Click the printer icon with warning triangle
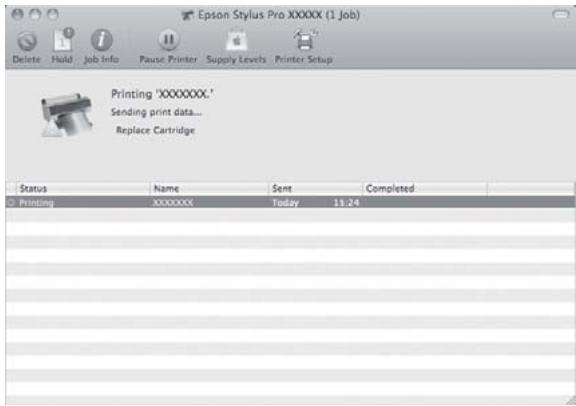576x406 pixels. click(66, 115)
